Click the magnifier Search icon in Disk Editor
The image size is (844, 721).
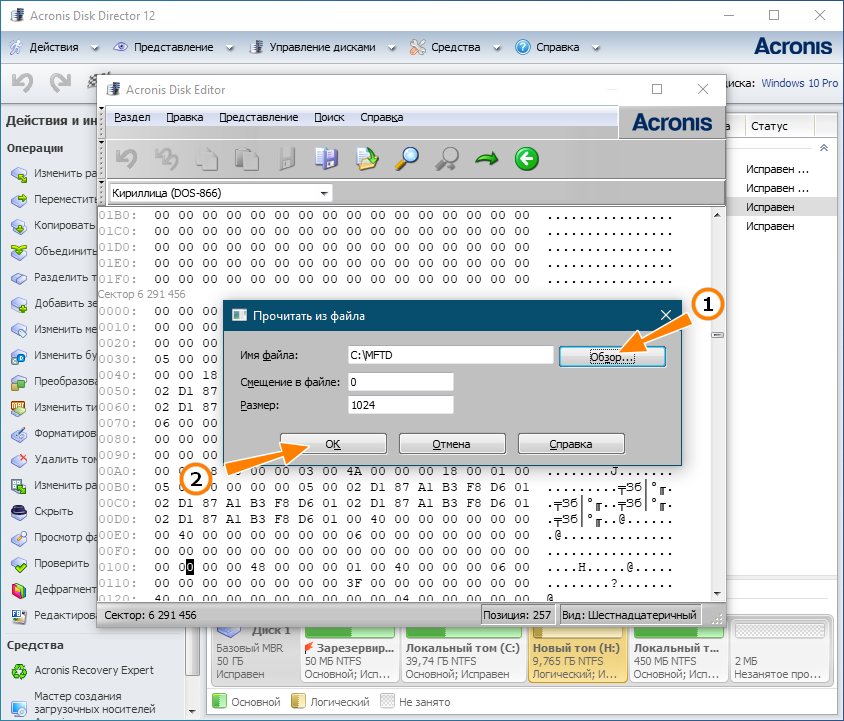click(407, 158)
